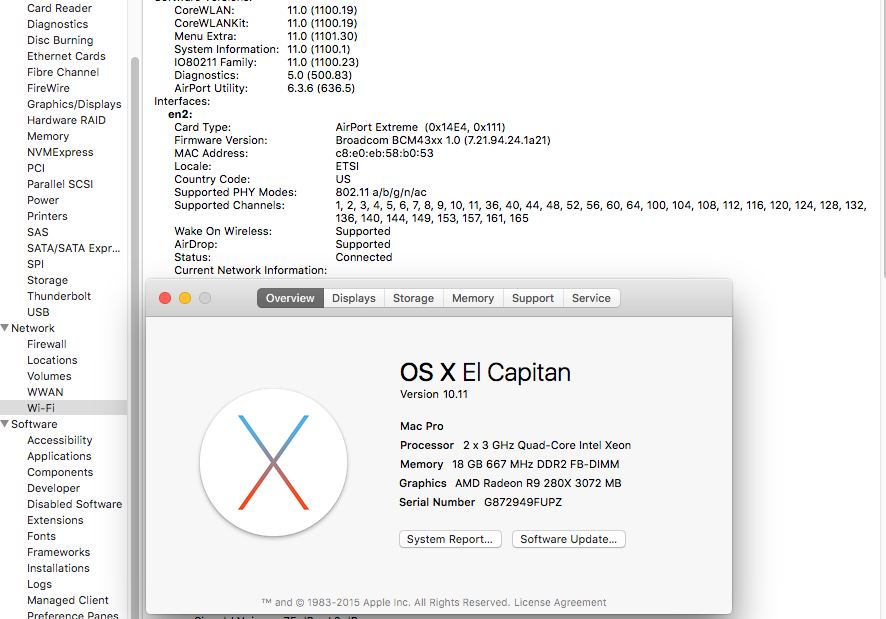
Task: Click the serial number G872949FUPZ
Action: pos(523,502)
